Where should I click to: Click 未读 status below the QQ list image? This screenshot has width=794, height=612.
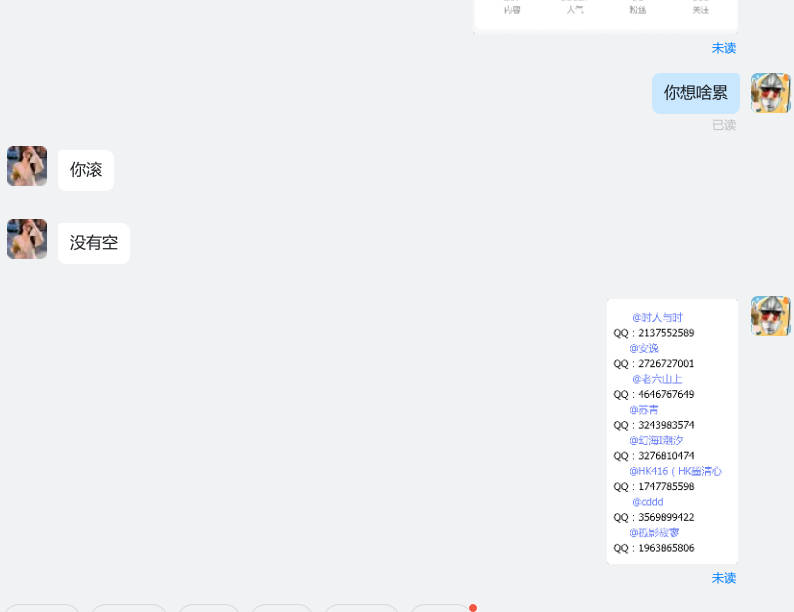(x=723, y=578)
